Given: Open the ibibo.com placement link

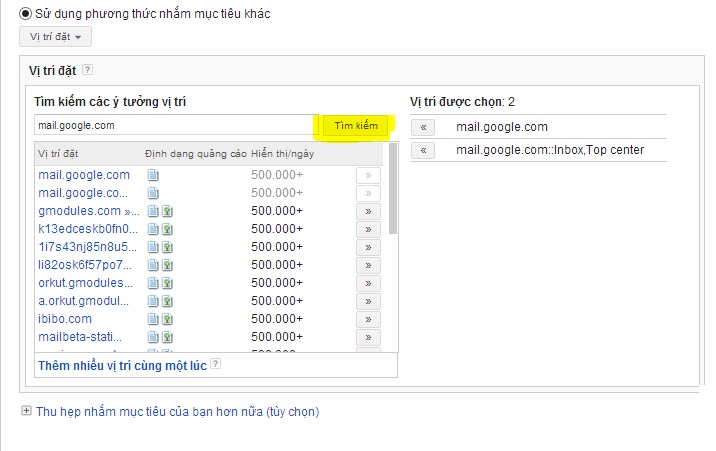Looking at the screenshot, I should [65, 319].
